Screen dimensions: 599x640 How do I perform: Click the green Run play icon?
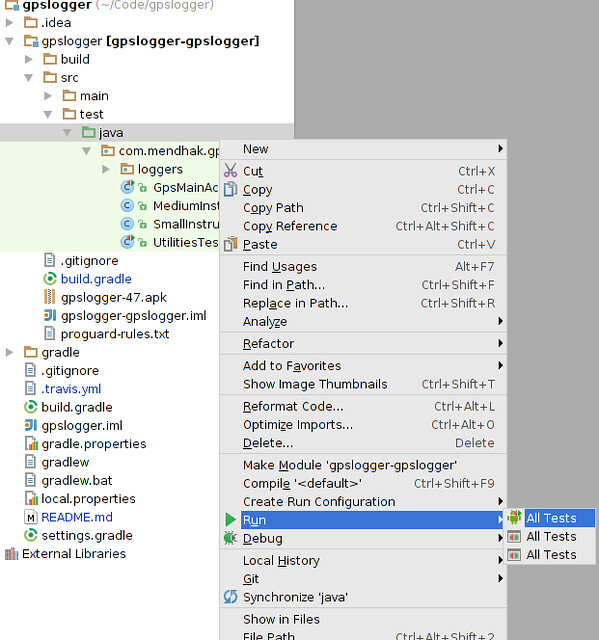click(x=230, y=520)
